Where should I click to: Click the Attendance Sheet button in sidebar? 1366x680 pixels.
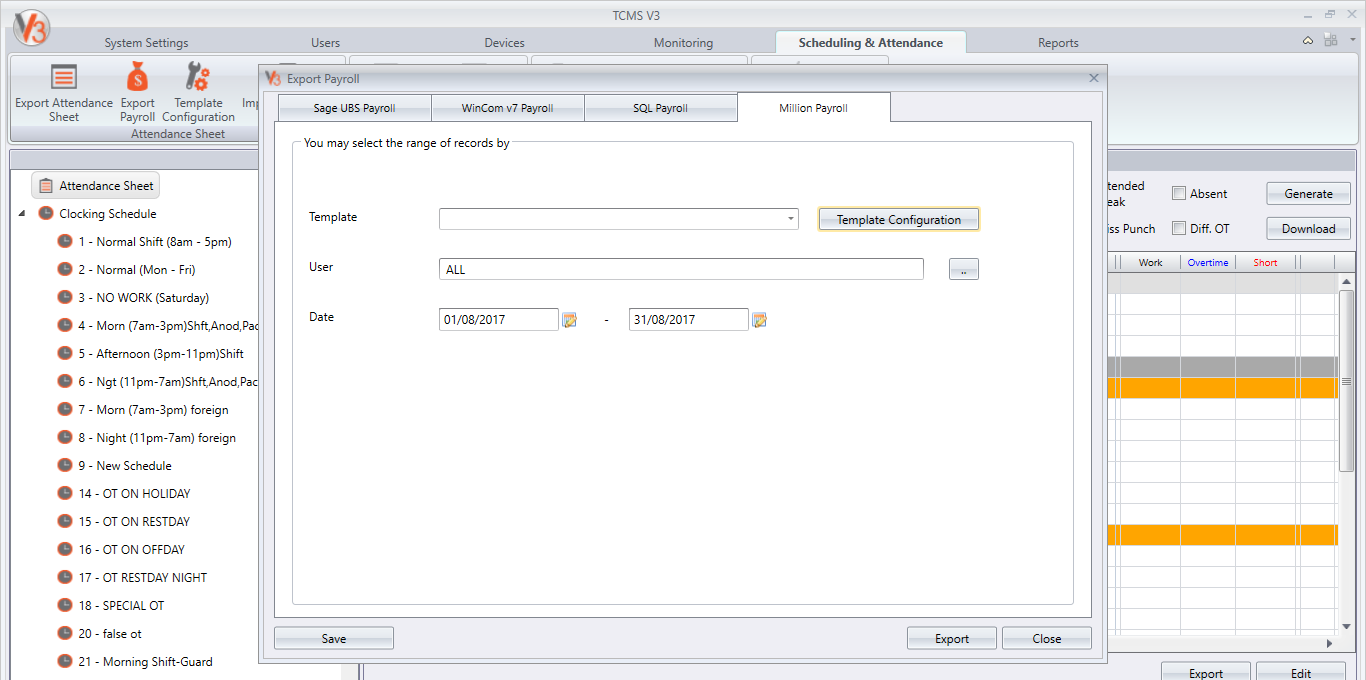tap(96, 186)
